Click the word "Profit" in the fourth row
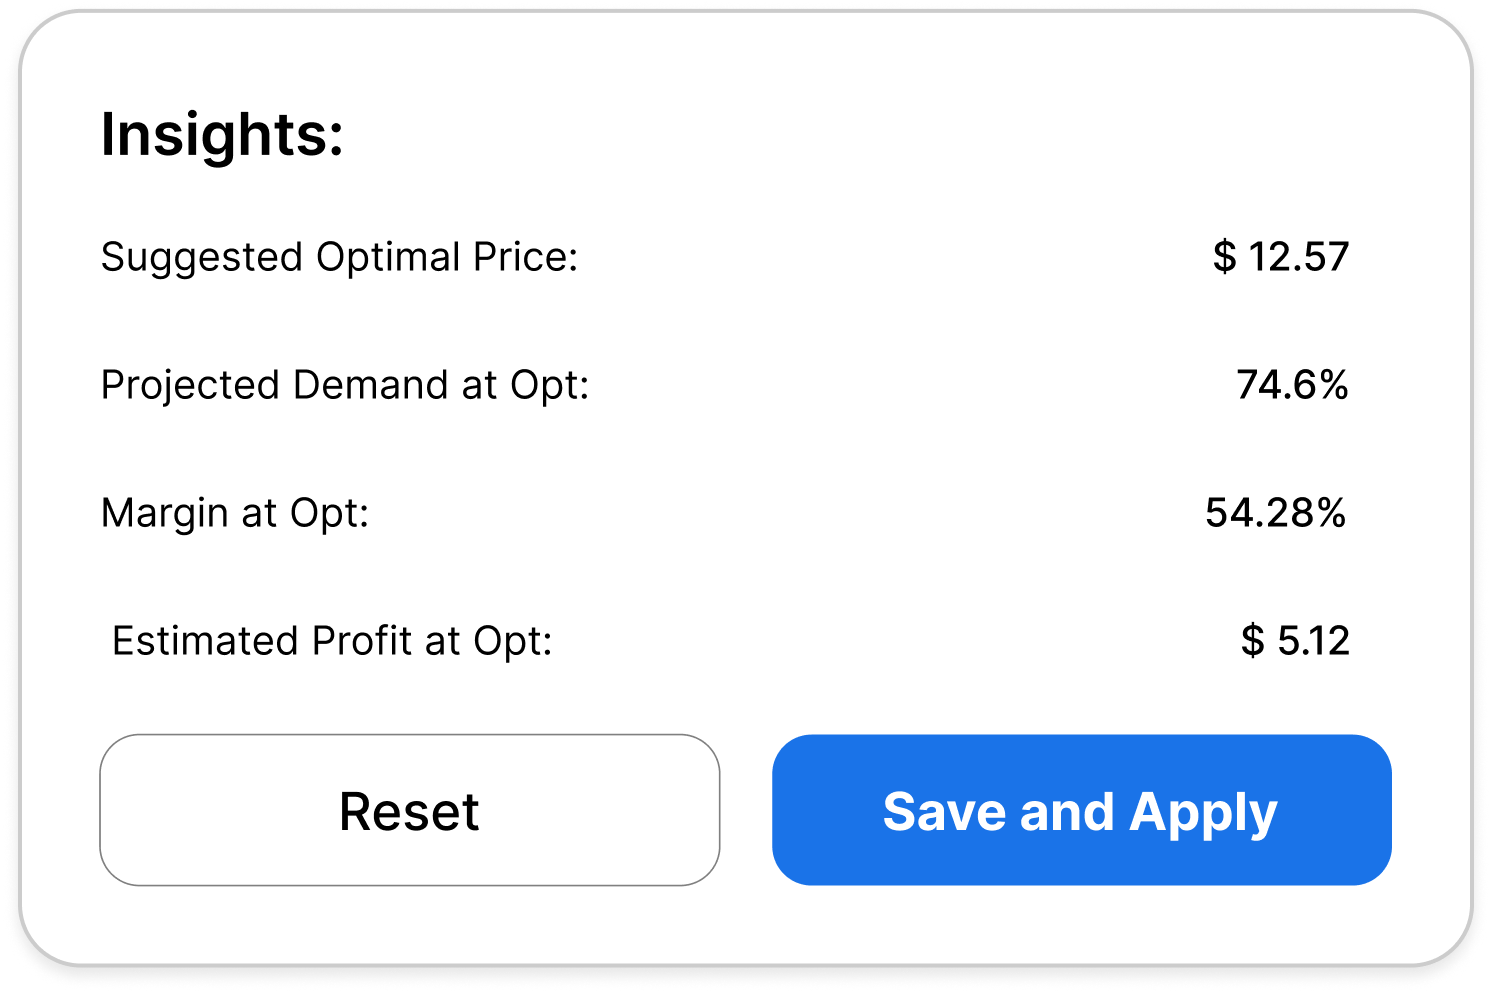 362,641
